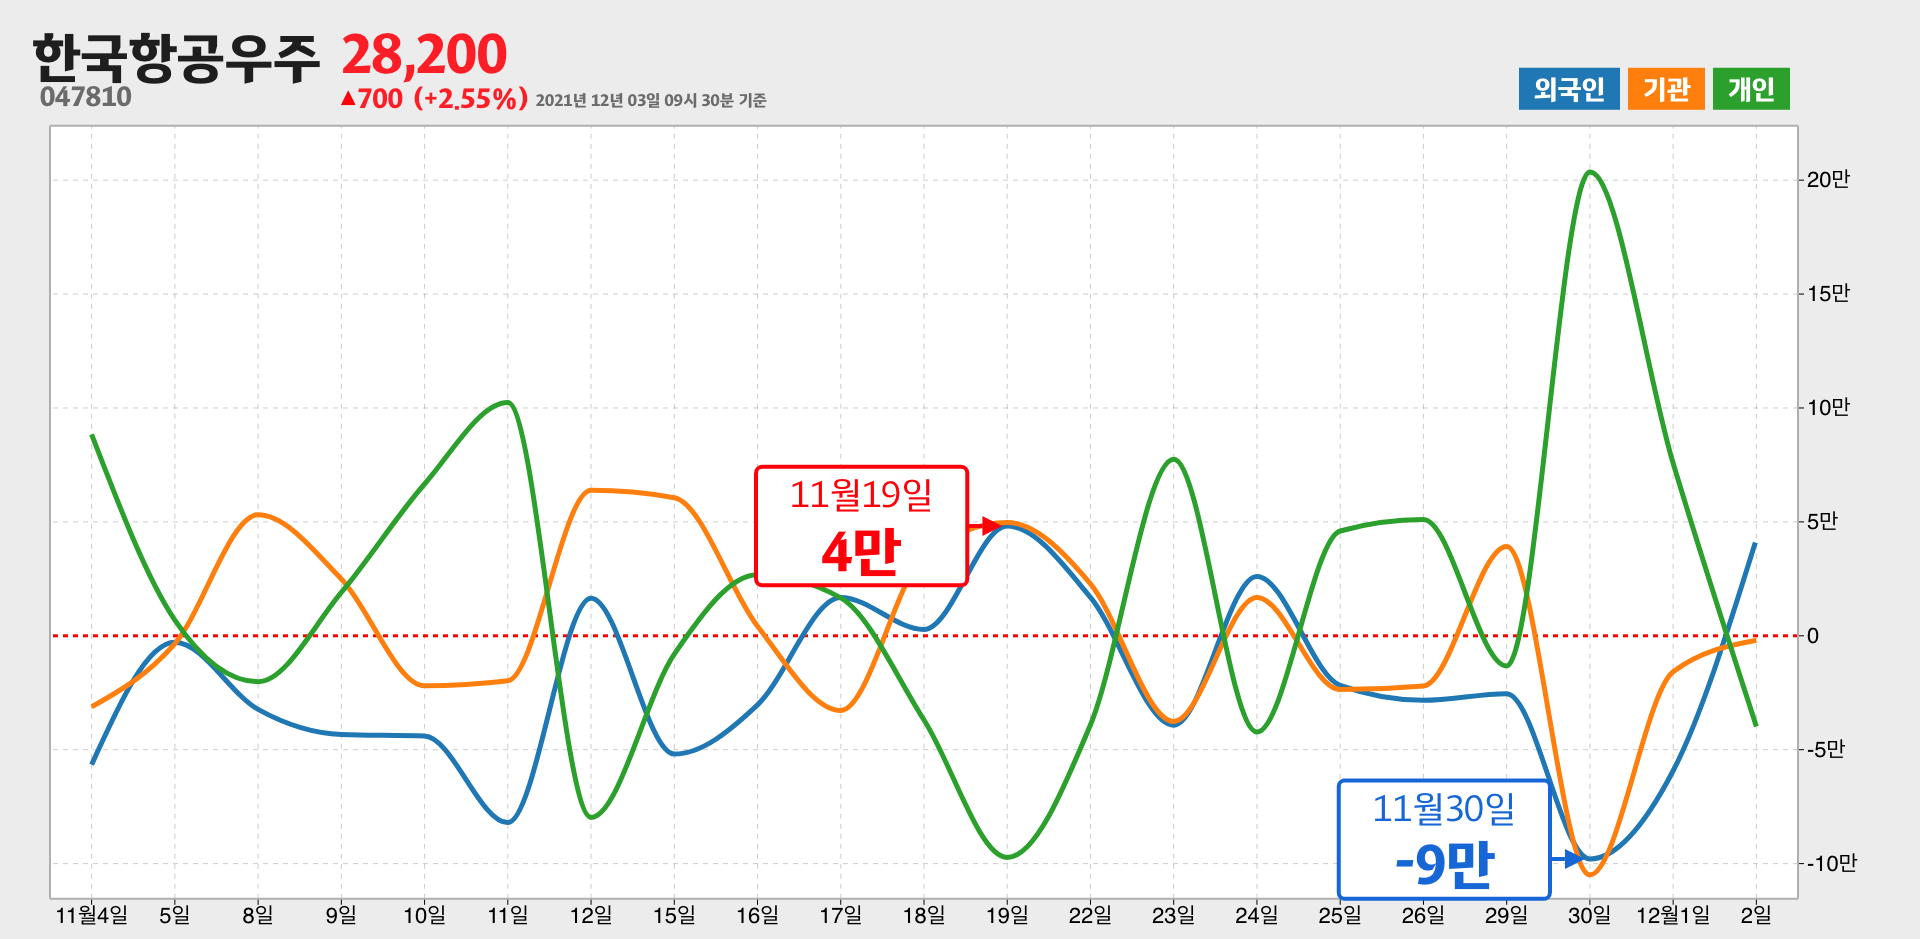Click x-axis label 30일

[1589, 915]
